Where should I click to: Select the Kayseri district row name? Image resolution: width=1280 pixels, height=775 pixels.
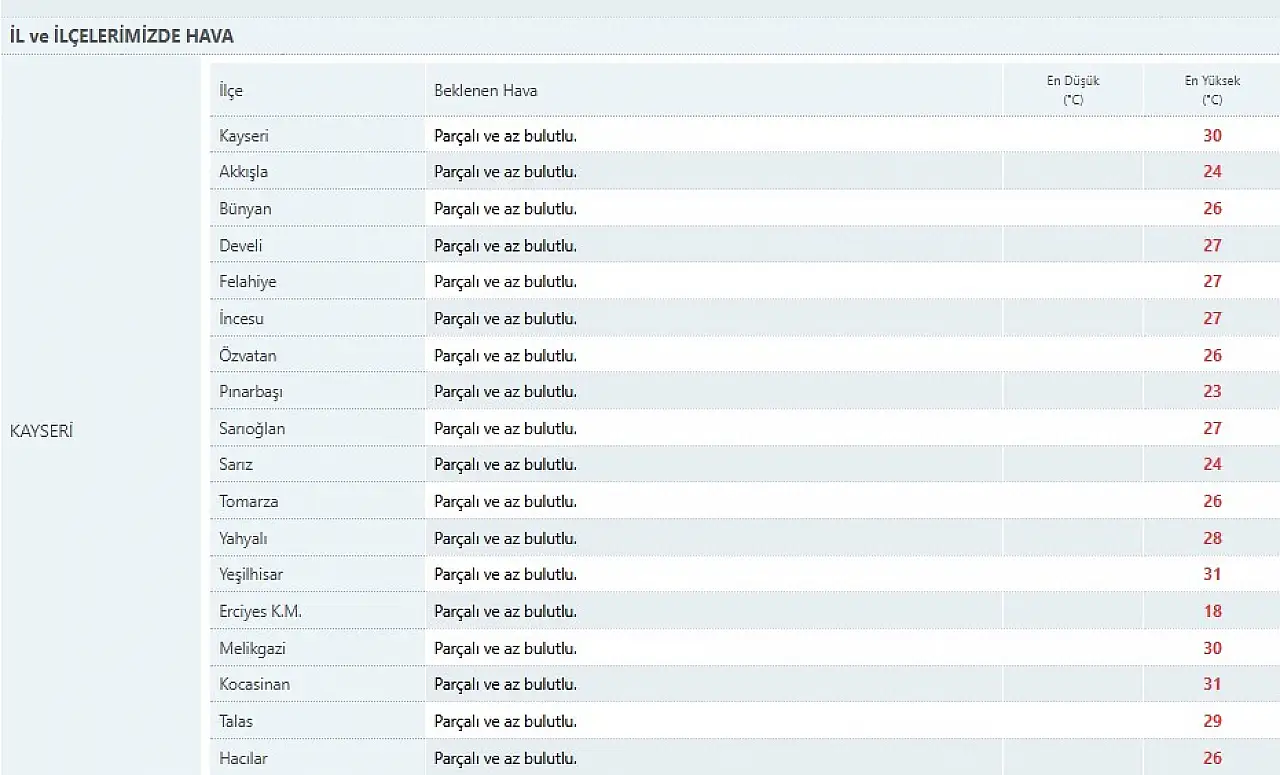pyautogui.click(x=244, y=135)
